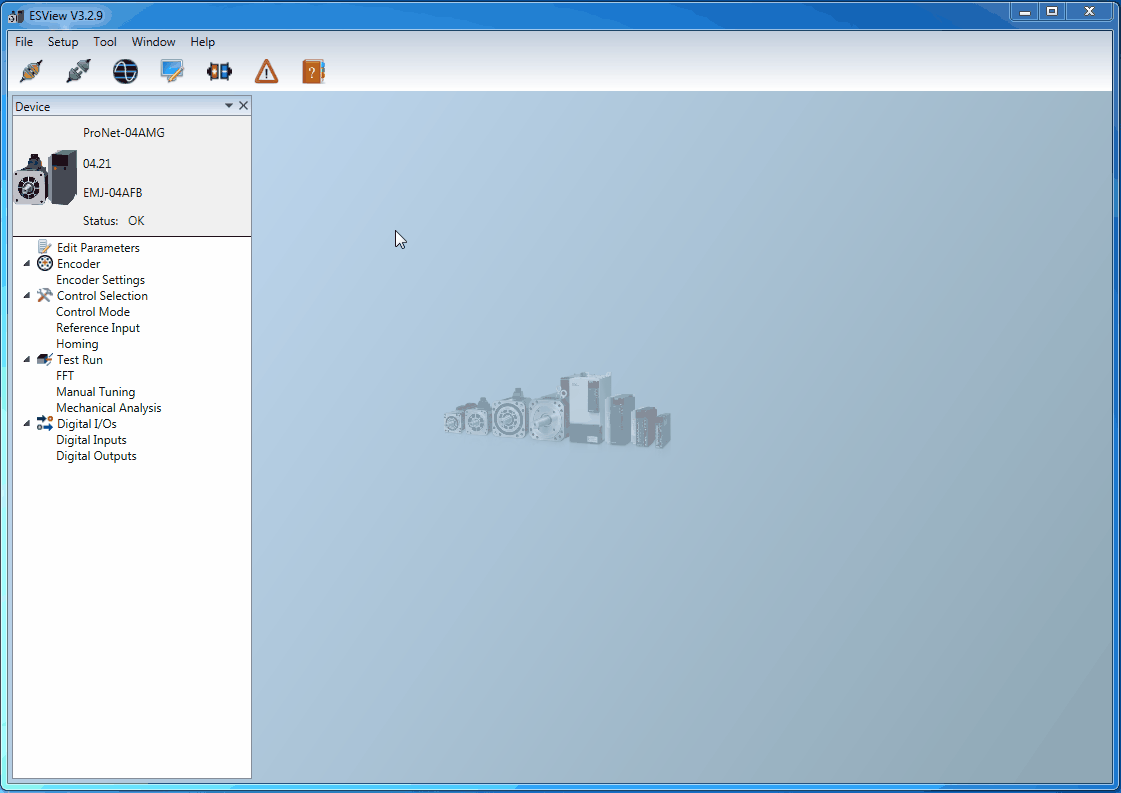Screen dimensions: 1121x793
Task: Open Control Mode settings
Action: click(x=93, y=312)
